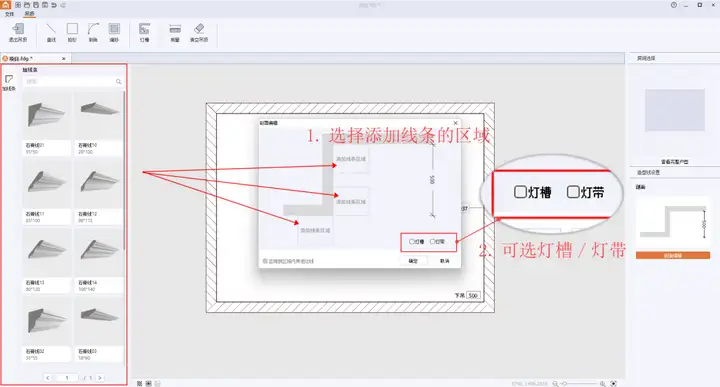Click the magnifier search icon in left panel

click(x=118, y=82)
